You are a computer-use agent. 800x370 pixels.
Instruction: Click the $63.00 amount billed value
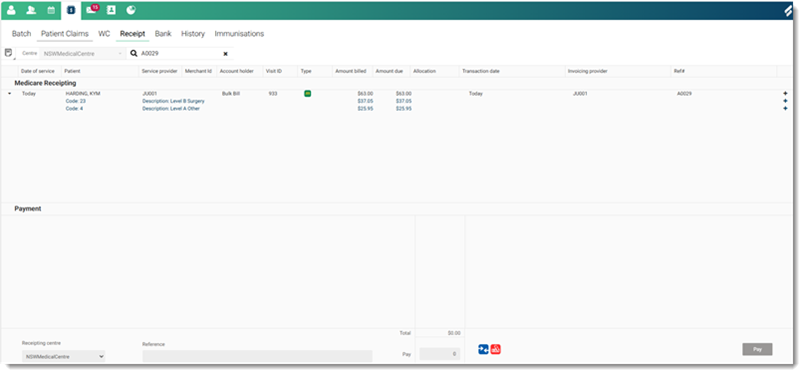[365, 93]
